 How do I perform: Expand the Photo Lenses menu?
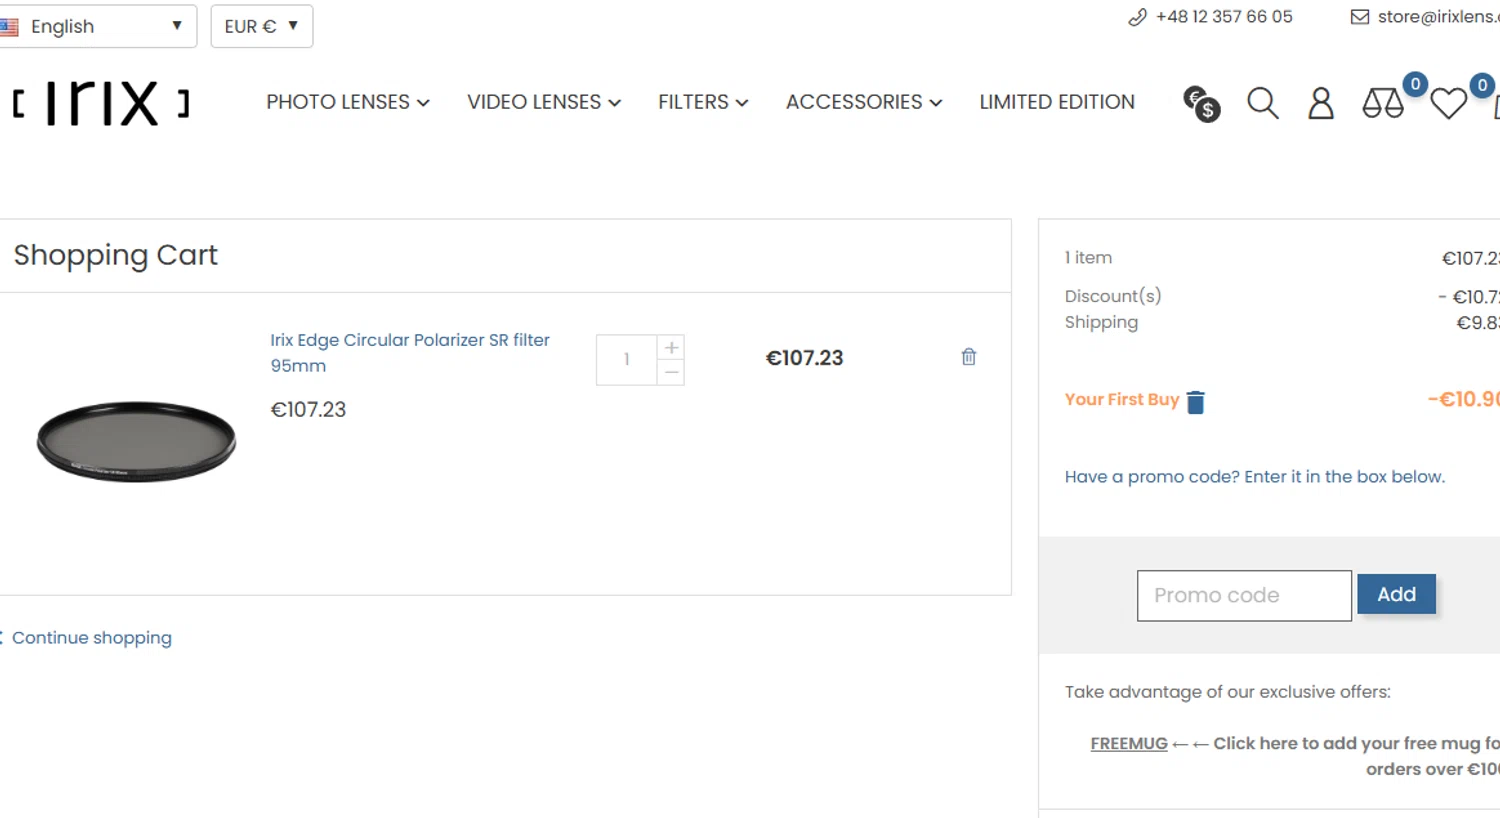click(347, 102)
